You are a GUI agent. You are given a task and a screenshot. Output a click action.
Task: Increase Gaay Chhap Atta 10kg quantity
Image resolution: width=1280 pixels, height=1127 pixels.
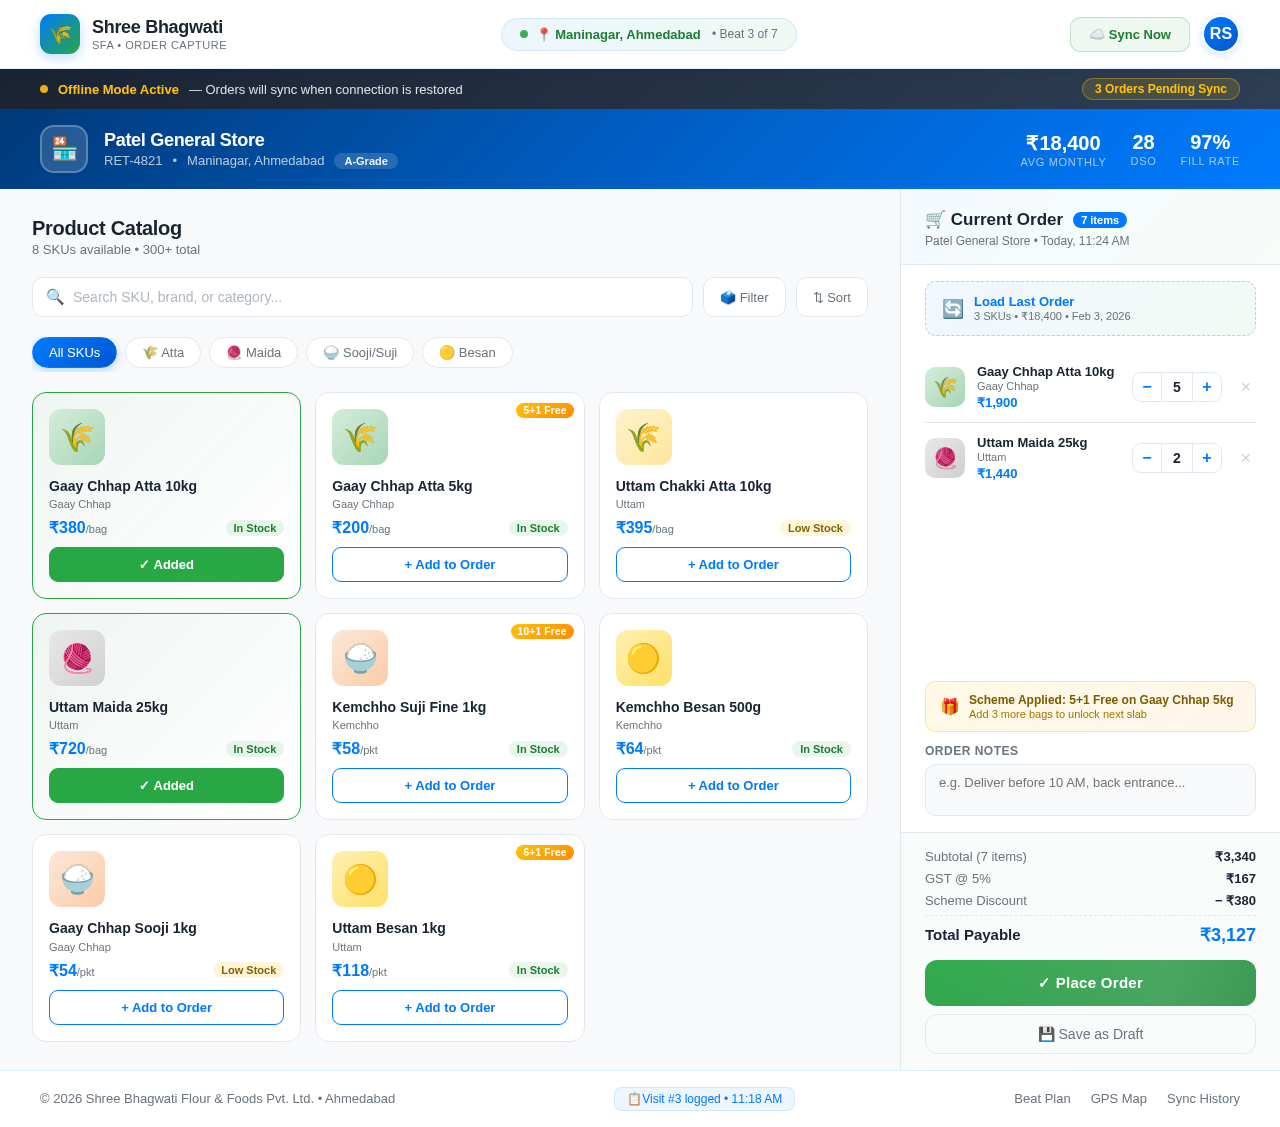pyautogui.click(x=1206, y=386)
